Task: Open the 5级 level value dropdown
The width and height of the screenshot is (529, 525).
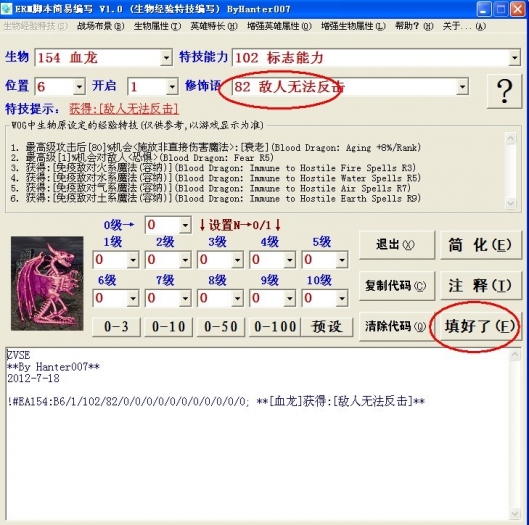Action: click(341, 260)
